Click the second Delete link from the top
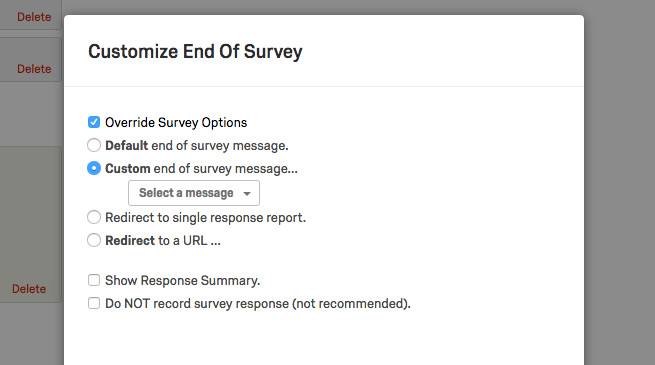This screenshot has height=365, width=655. coord(34,69)
